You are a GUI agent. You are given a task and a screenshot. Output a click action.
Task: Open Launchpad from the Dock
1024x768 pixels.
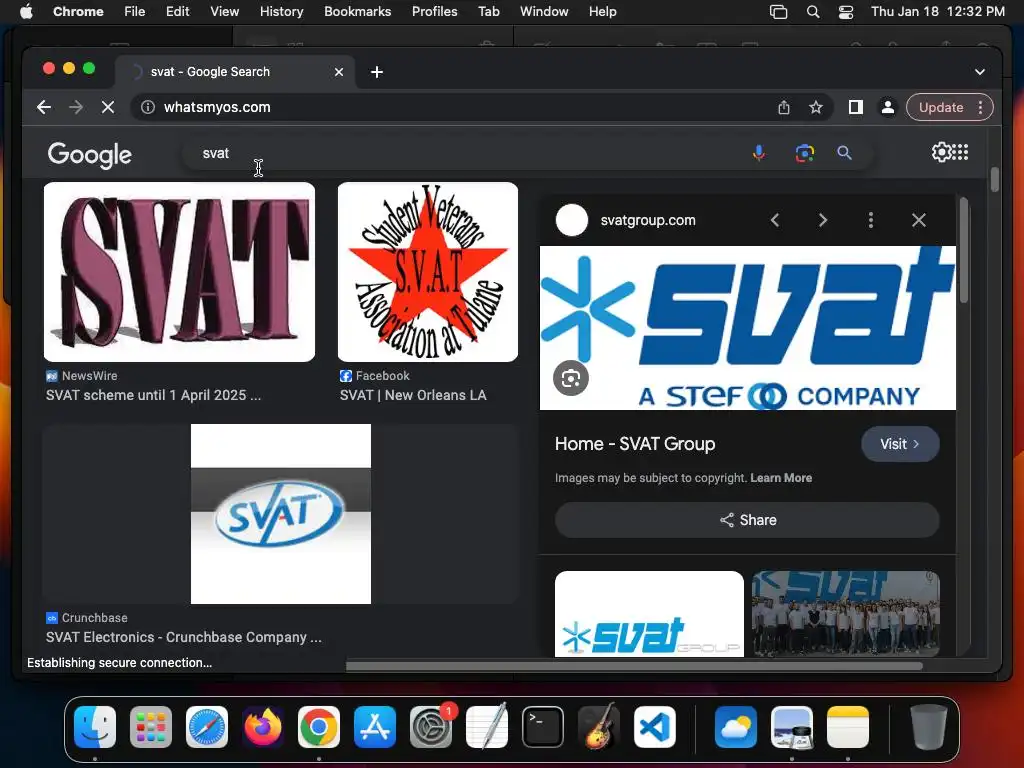click(151, 727)
